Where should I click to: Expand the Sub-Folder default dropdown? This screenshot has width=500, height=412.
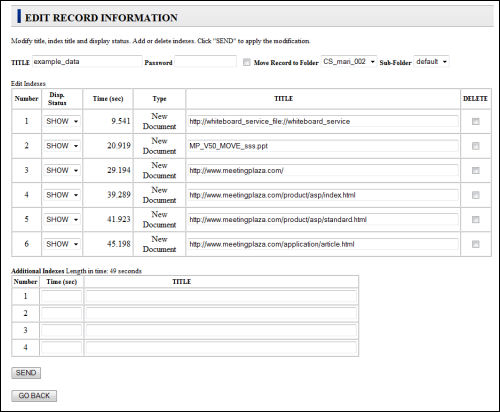431,62
